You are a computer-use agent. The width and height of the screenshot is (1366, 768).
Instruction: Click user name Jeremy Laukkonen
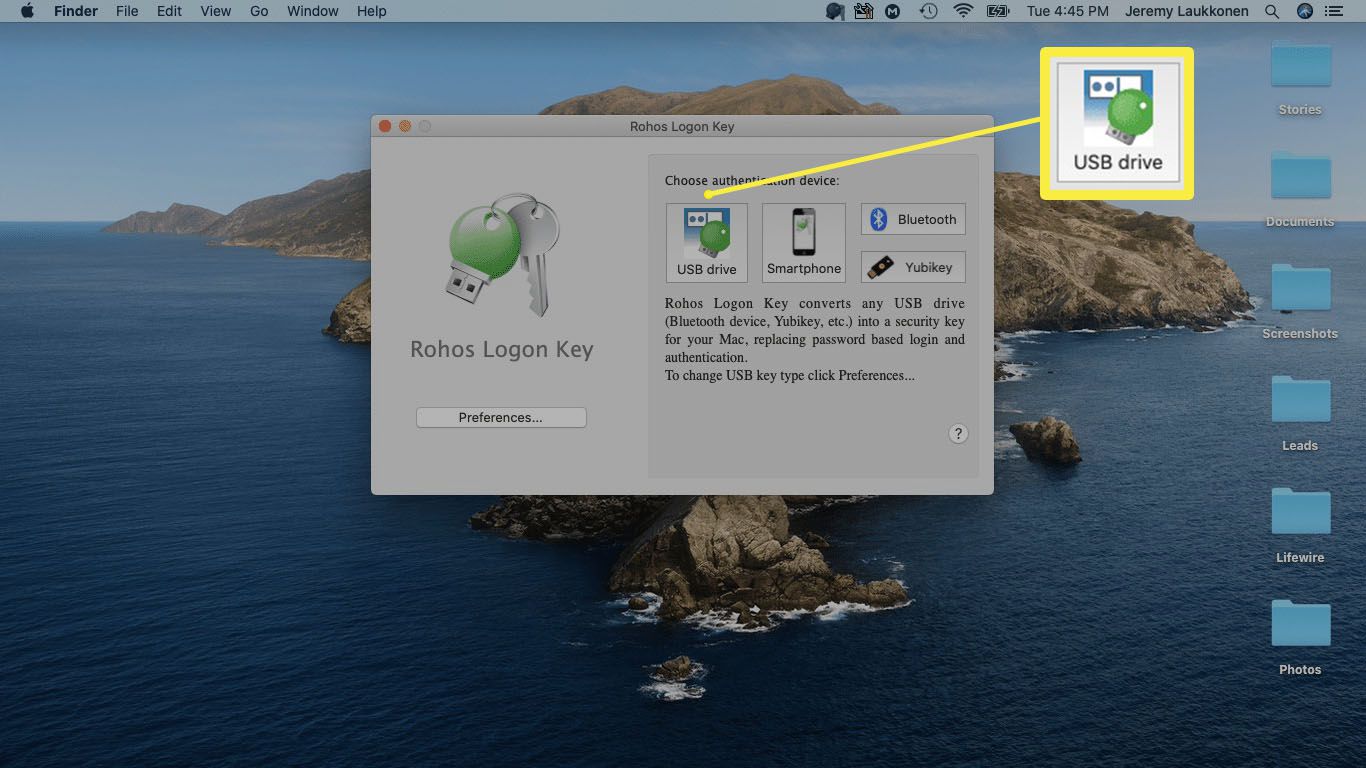tap(1188, 11)
